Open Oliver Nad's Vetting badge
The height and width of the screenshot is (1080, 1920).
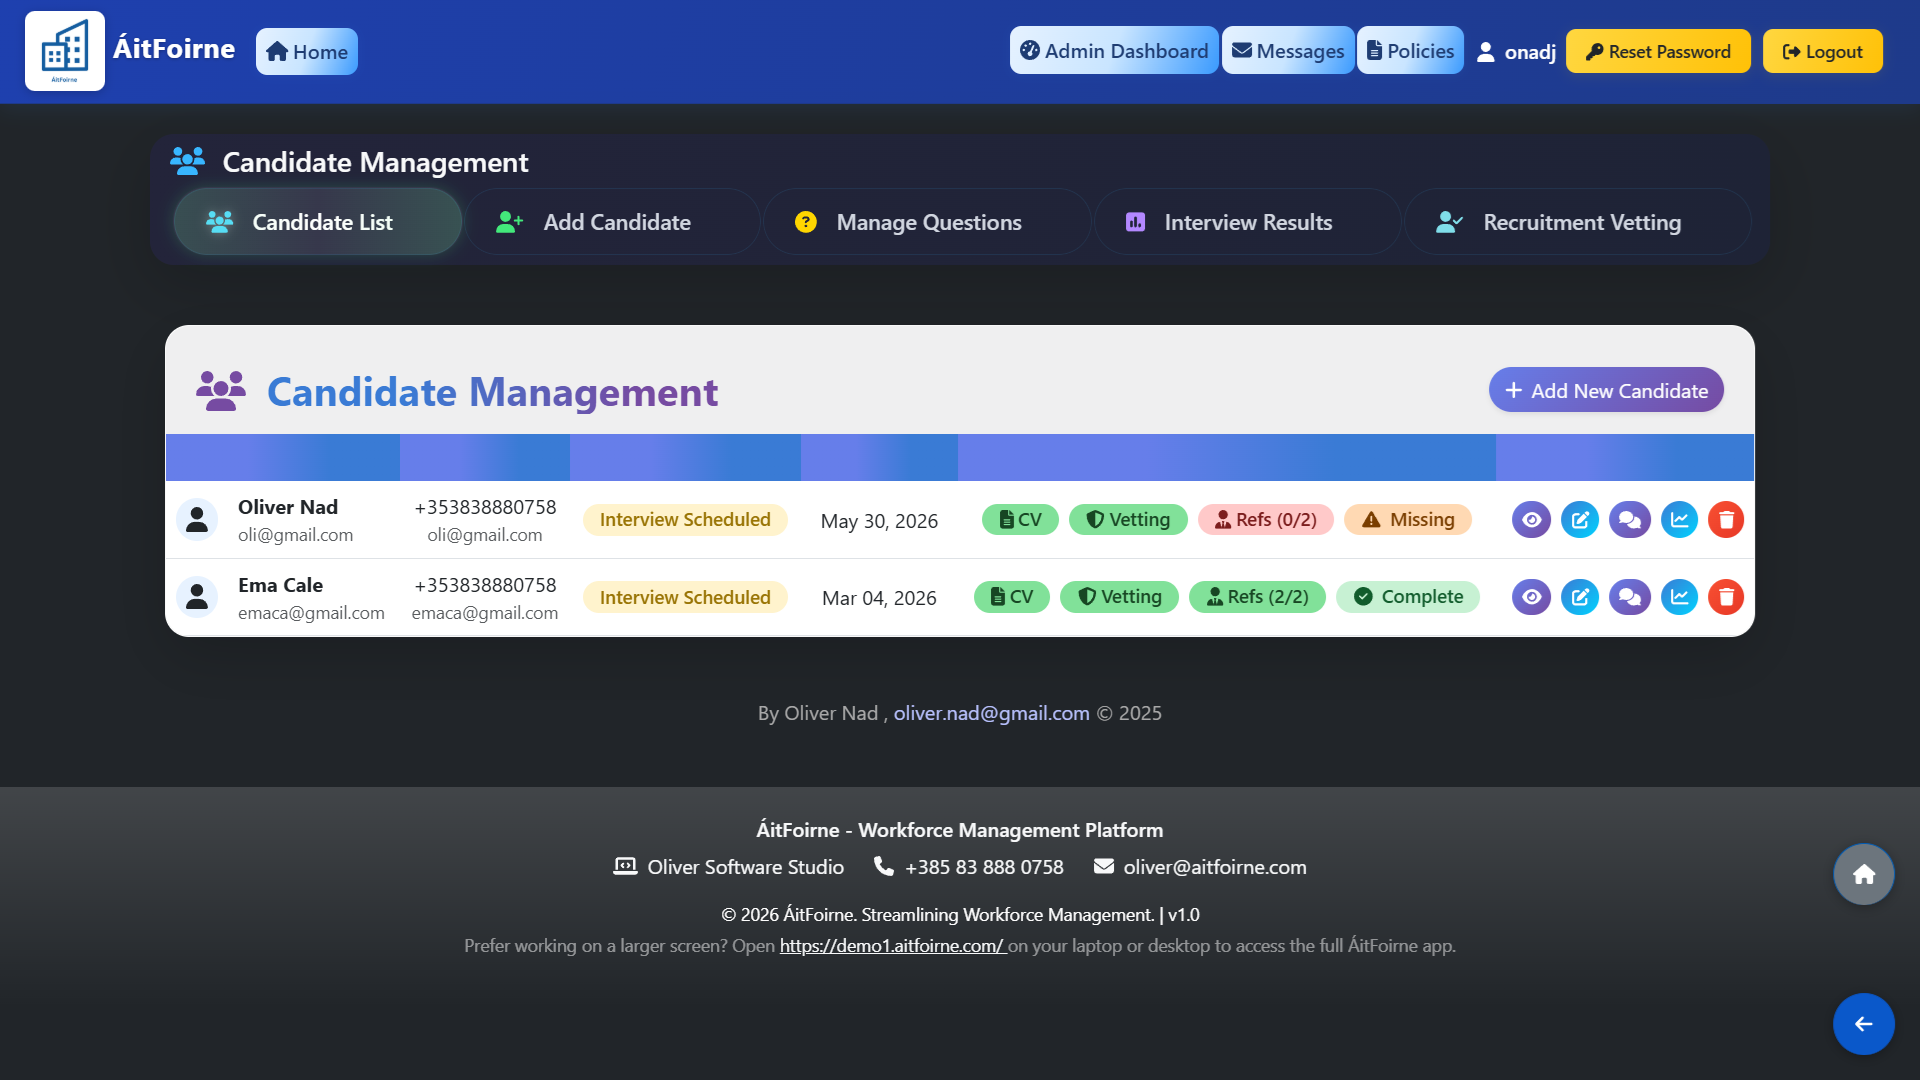(x=1128, y=520)
